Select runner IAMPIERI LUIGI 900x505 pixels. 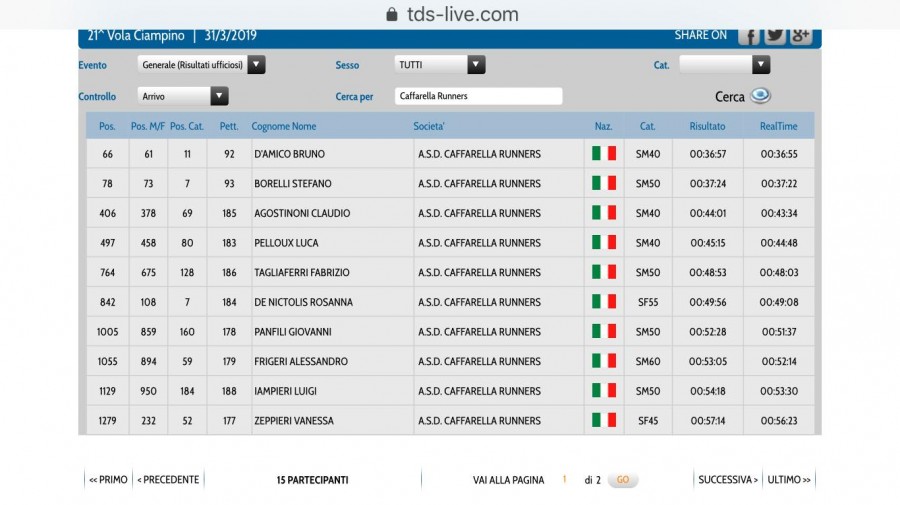point(285,391)
